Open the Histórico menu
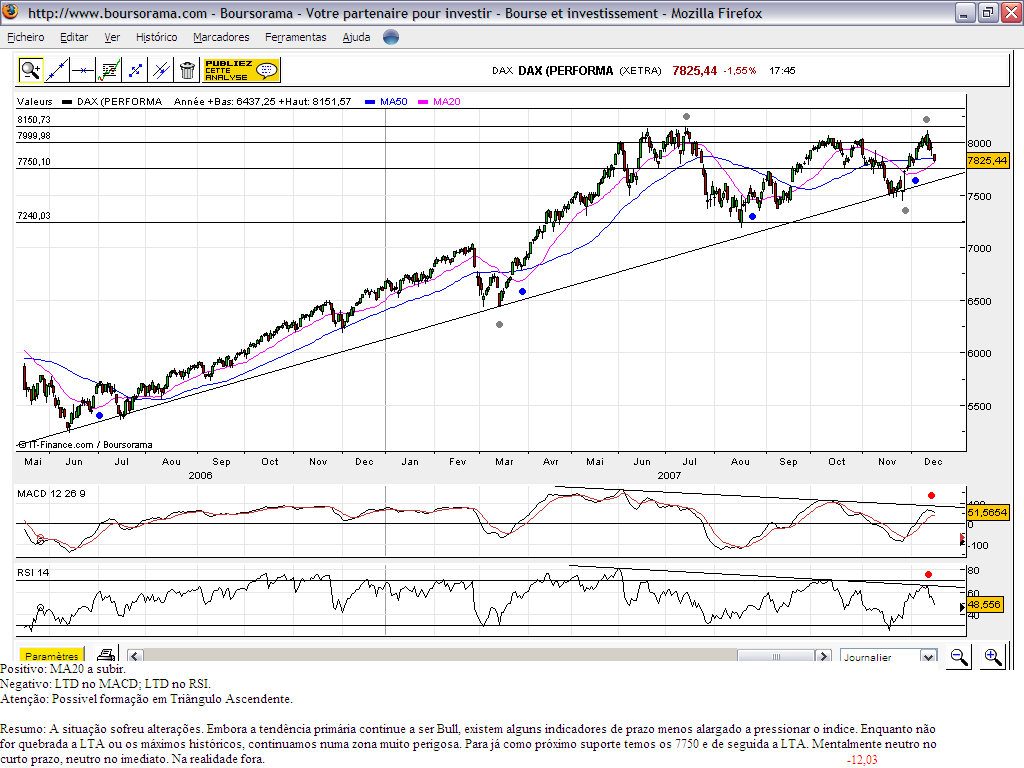Screen dimensions: 1024x768 click(157, 37)
